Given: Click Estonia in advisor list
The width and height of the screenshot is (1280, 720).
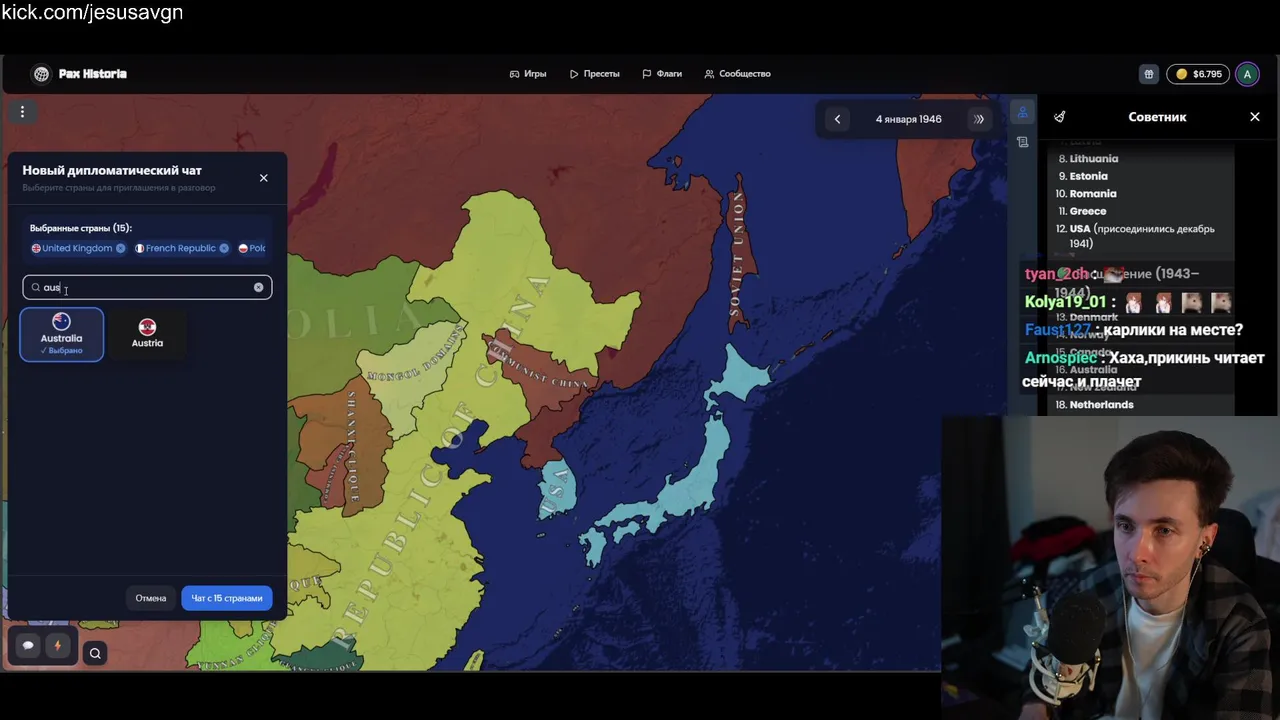Looking at the screenshot, I should coord(1088,176).
